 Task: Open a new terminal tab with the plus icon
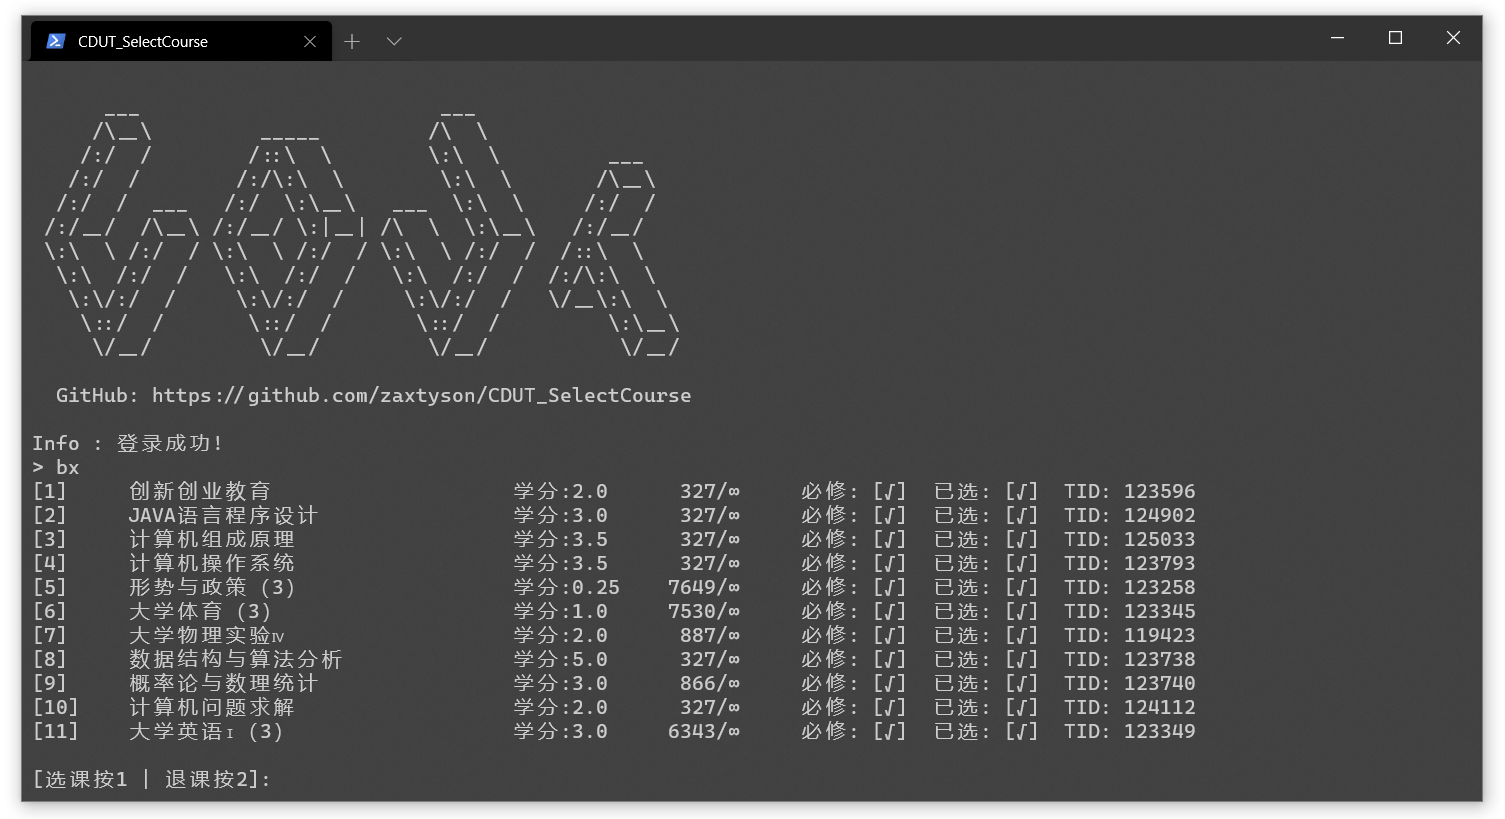click(352, 41)
